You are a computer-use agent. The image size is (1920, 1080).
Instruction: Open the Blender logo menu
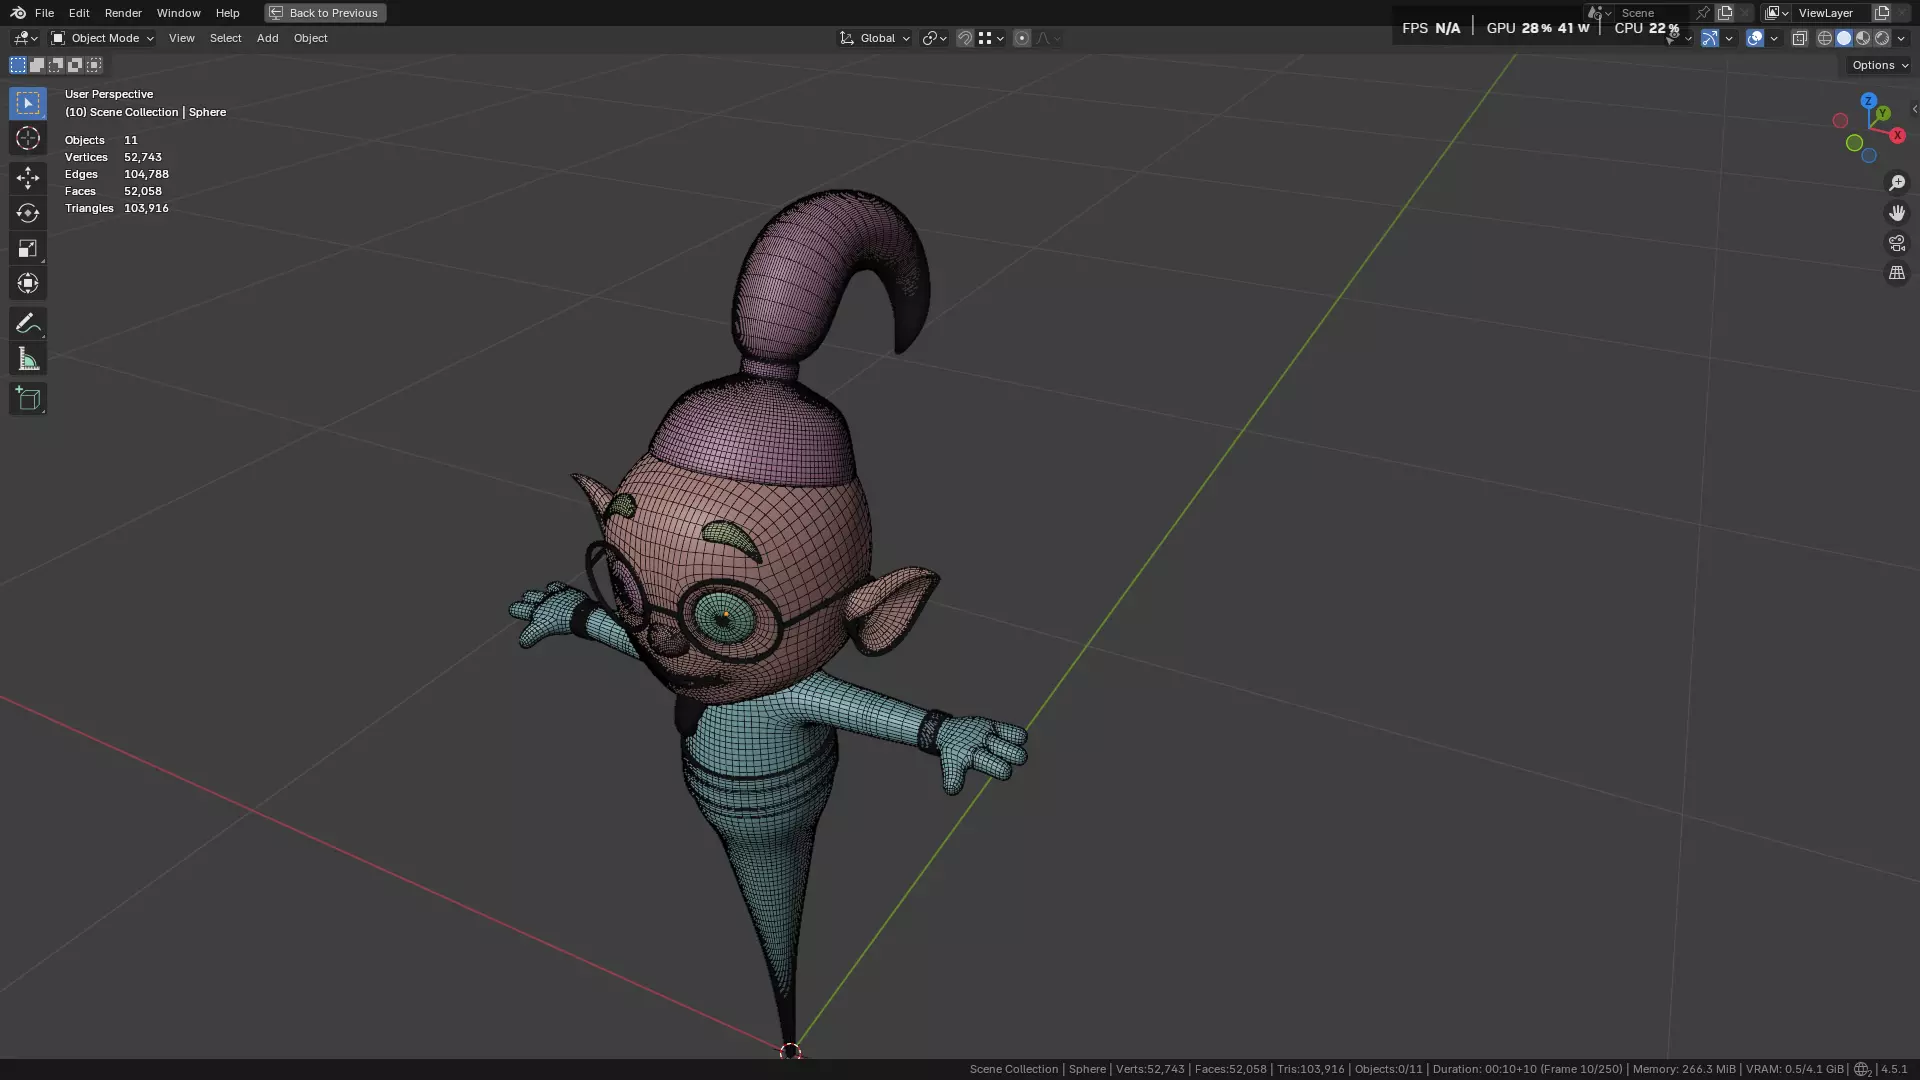17,13
